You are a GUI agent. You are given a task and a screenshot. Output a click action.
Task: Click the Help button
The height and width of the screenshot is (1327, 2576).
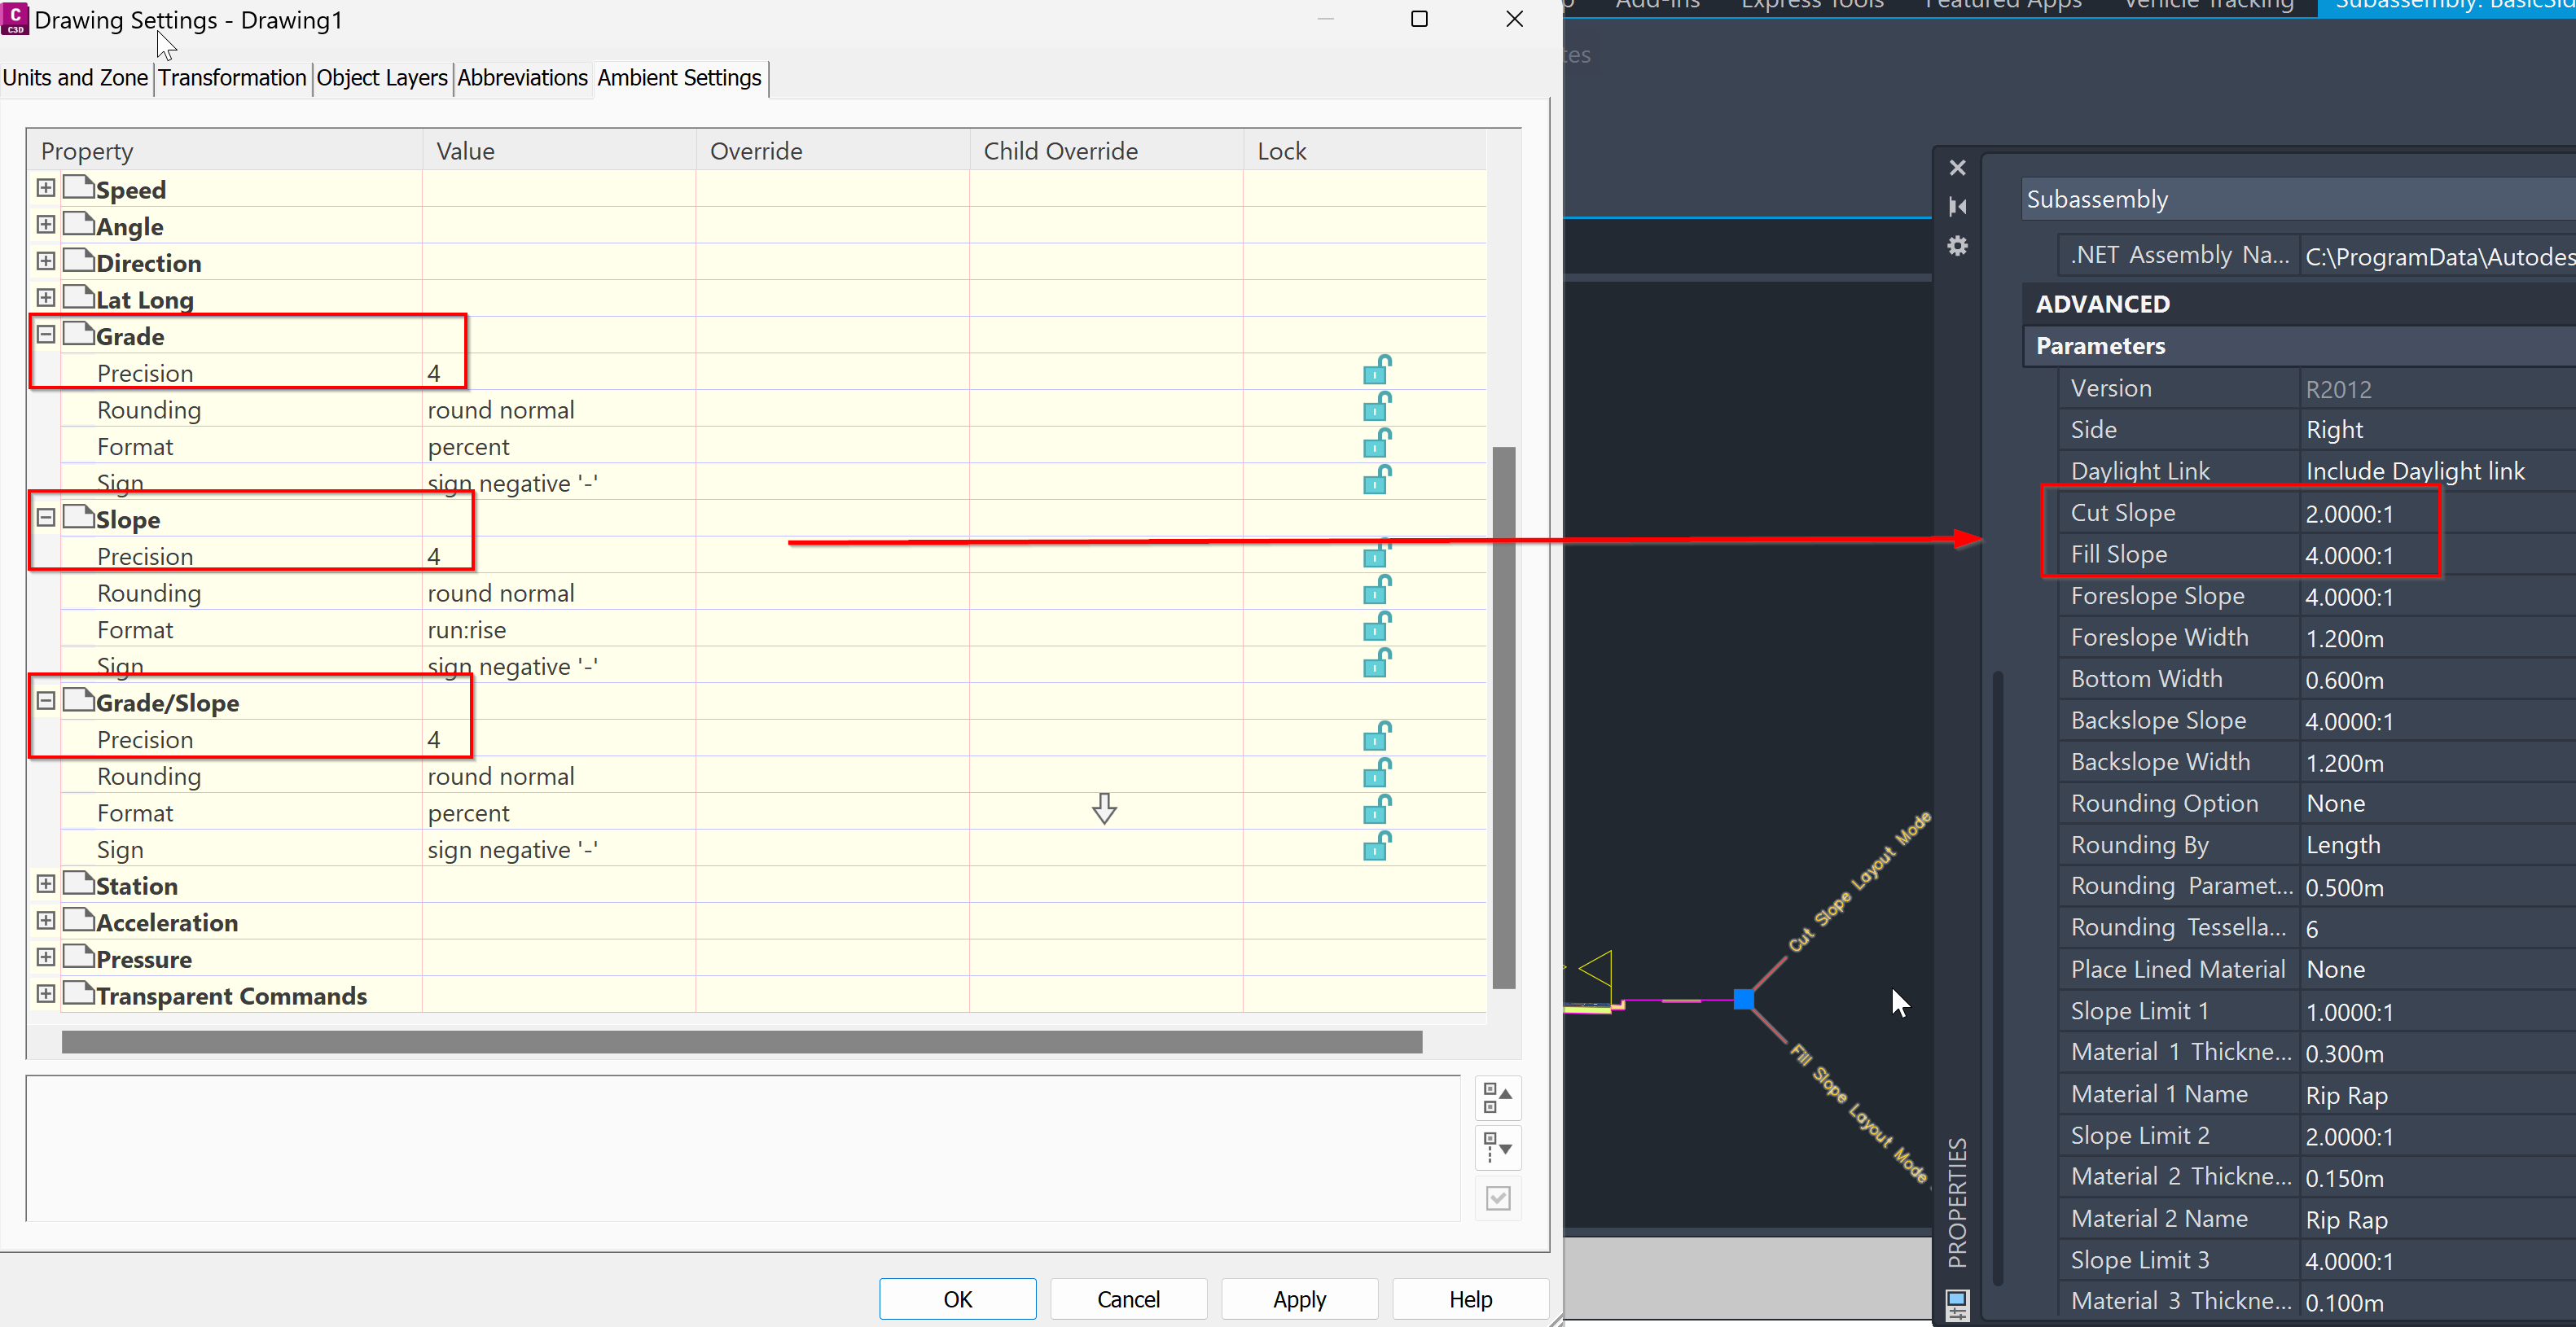[x=1470, y=1298]
